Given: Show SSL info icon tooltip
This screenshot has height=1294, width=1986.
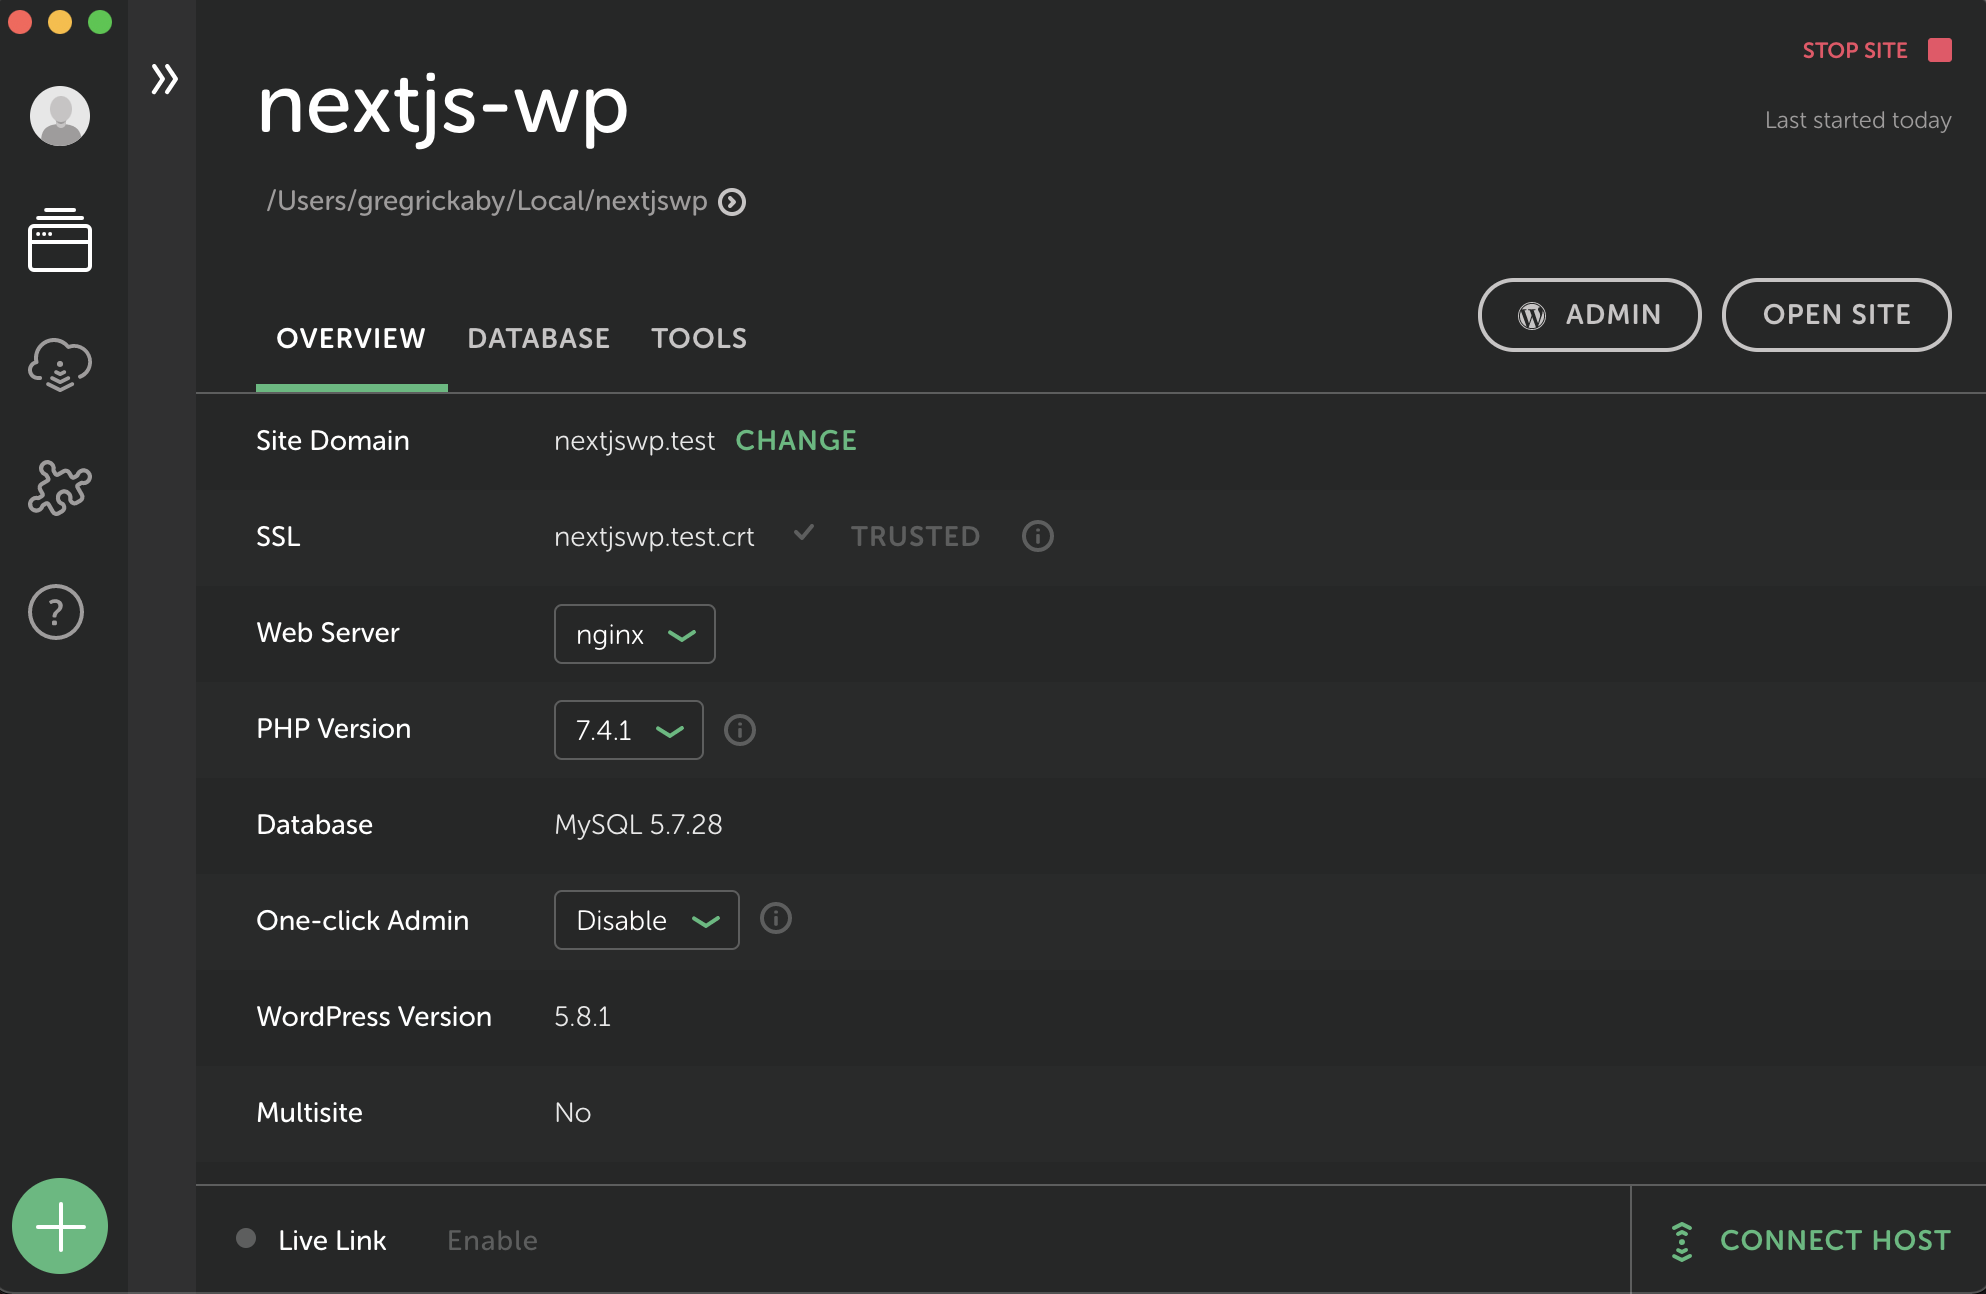Looking at the screenshot, I should coord(1037,536).
